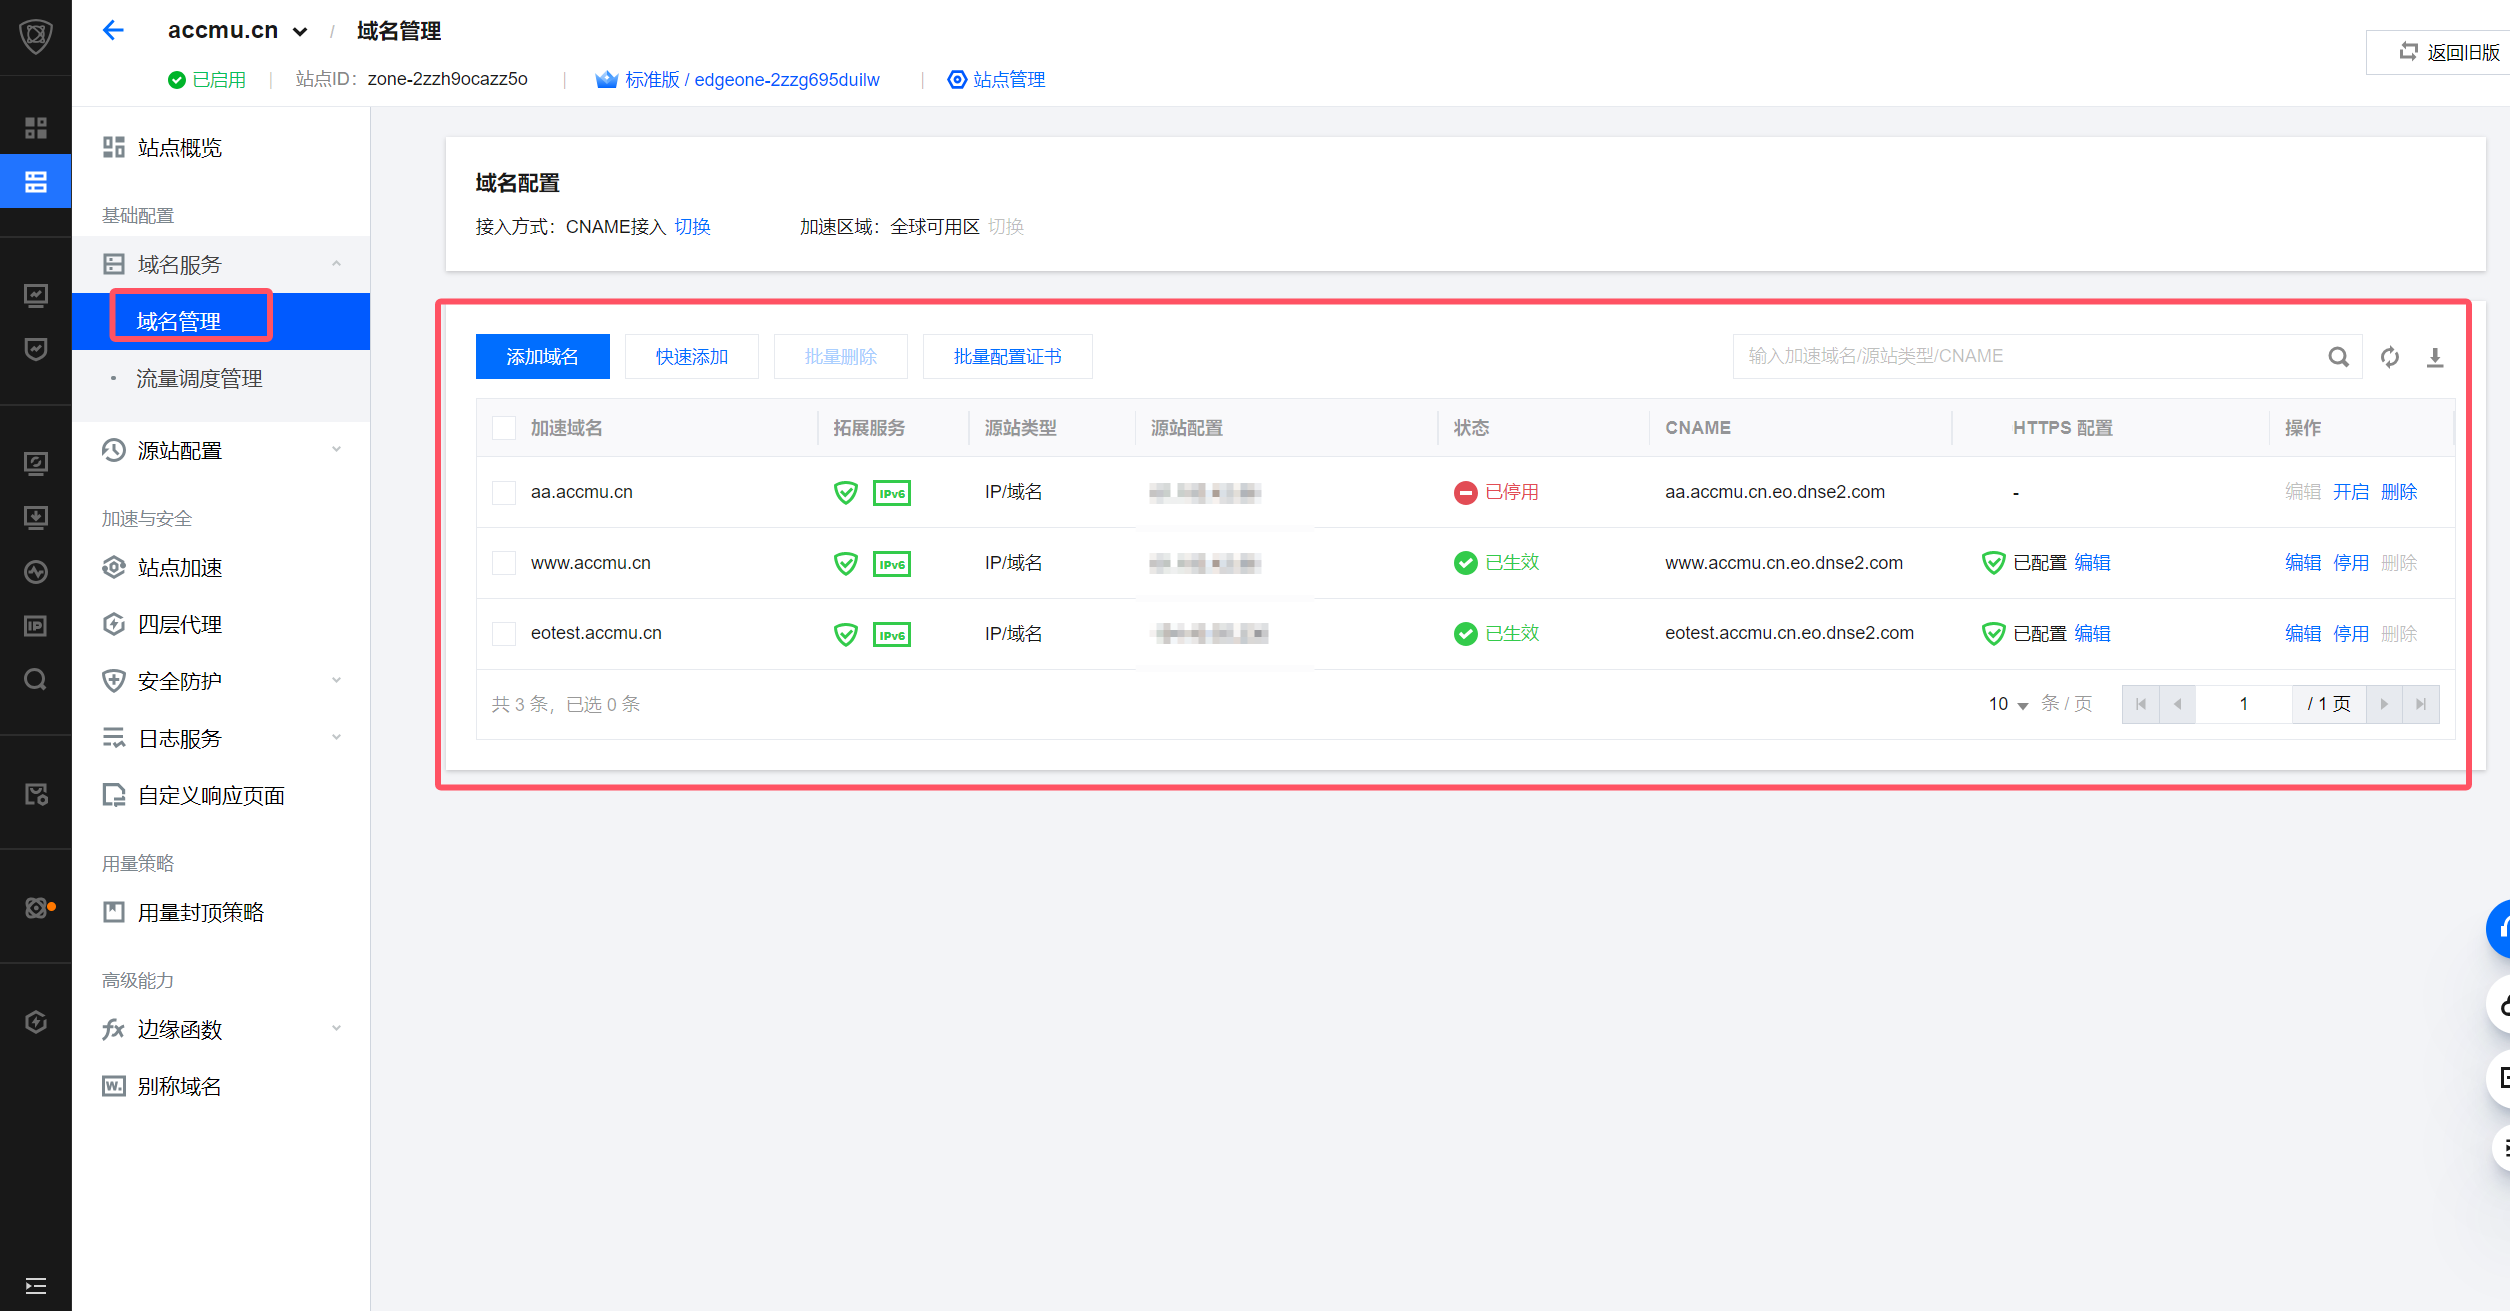Click the page number input field
The height and width of the screenshot is (1311, 2510).
tap(2244, 704)
